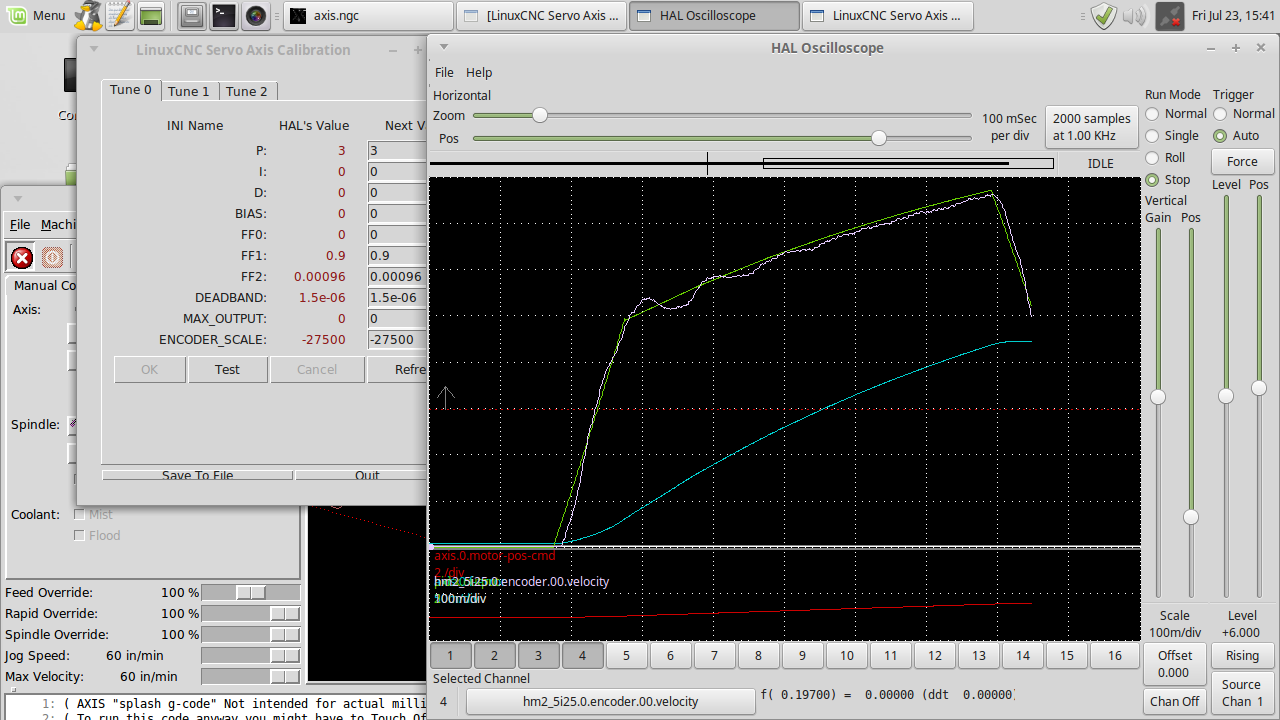Select oscilloscope channel 1
Image resolution: width=1280 pixels, height=720 pixels.
click(x=451, y=655)
